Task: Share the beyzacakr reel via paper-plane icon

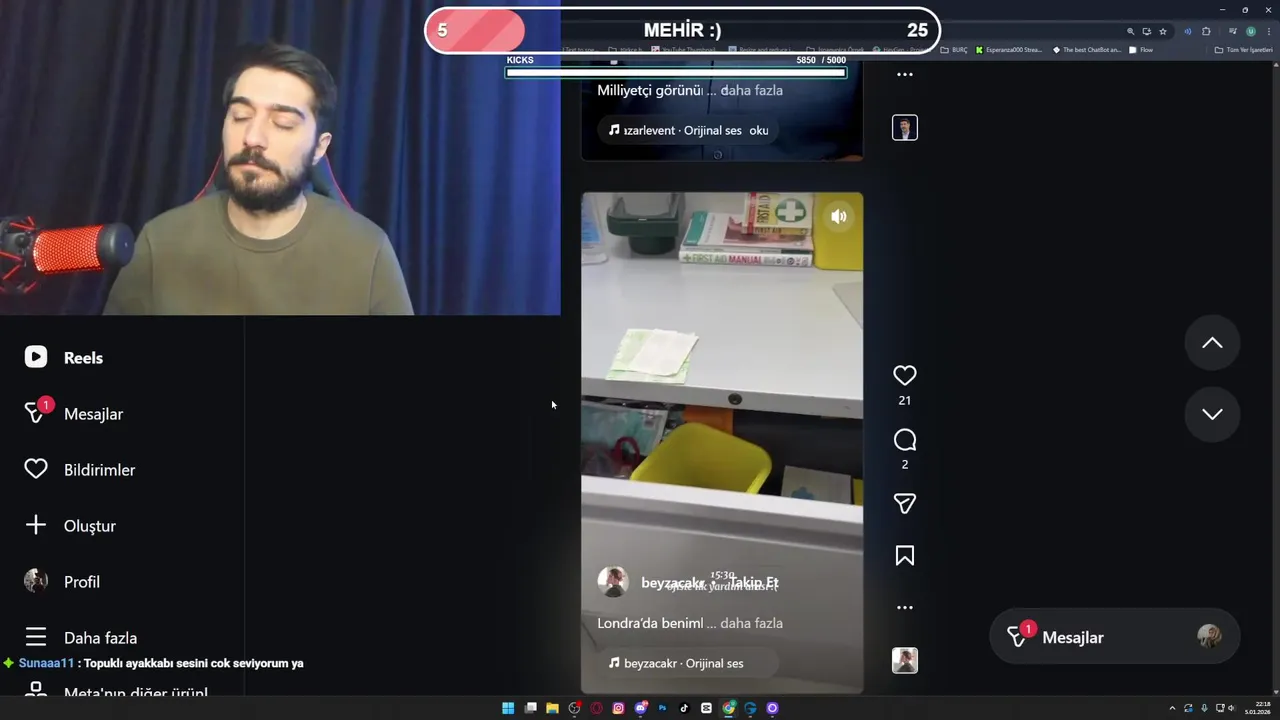Action: click(x=904, y=504)
